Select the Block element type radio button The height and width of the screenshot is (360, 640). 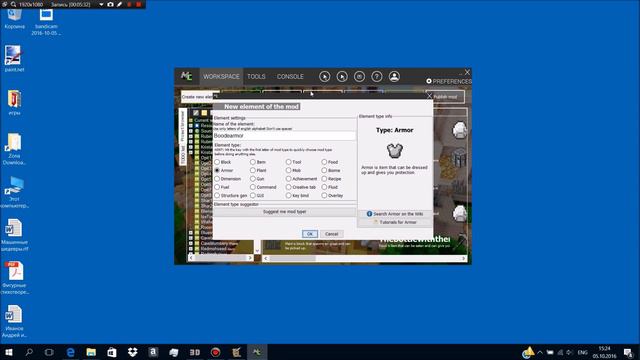pos(217,162)
